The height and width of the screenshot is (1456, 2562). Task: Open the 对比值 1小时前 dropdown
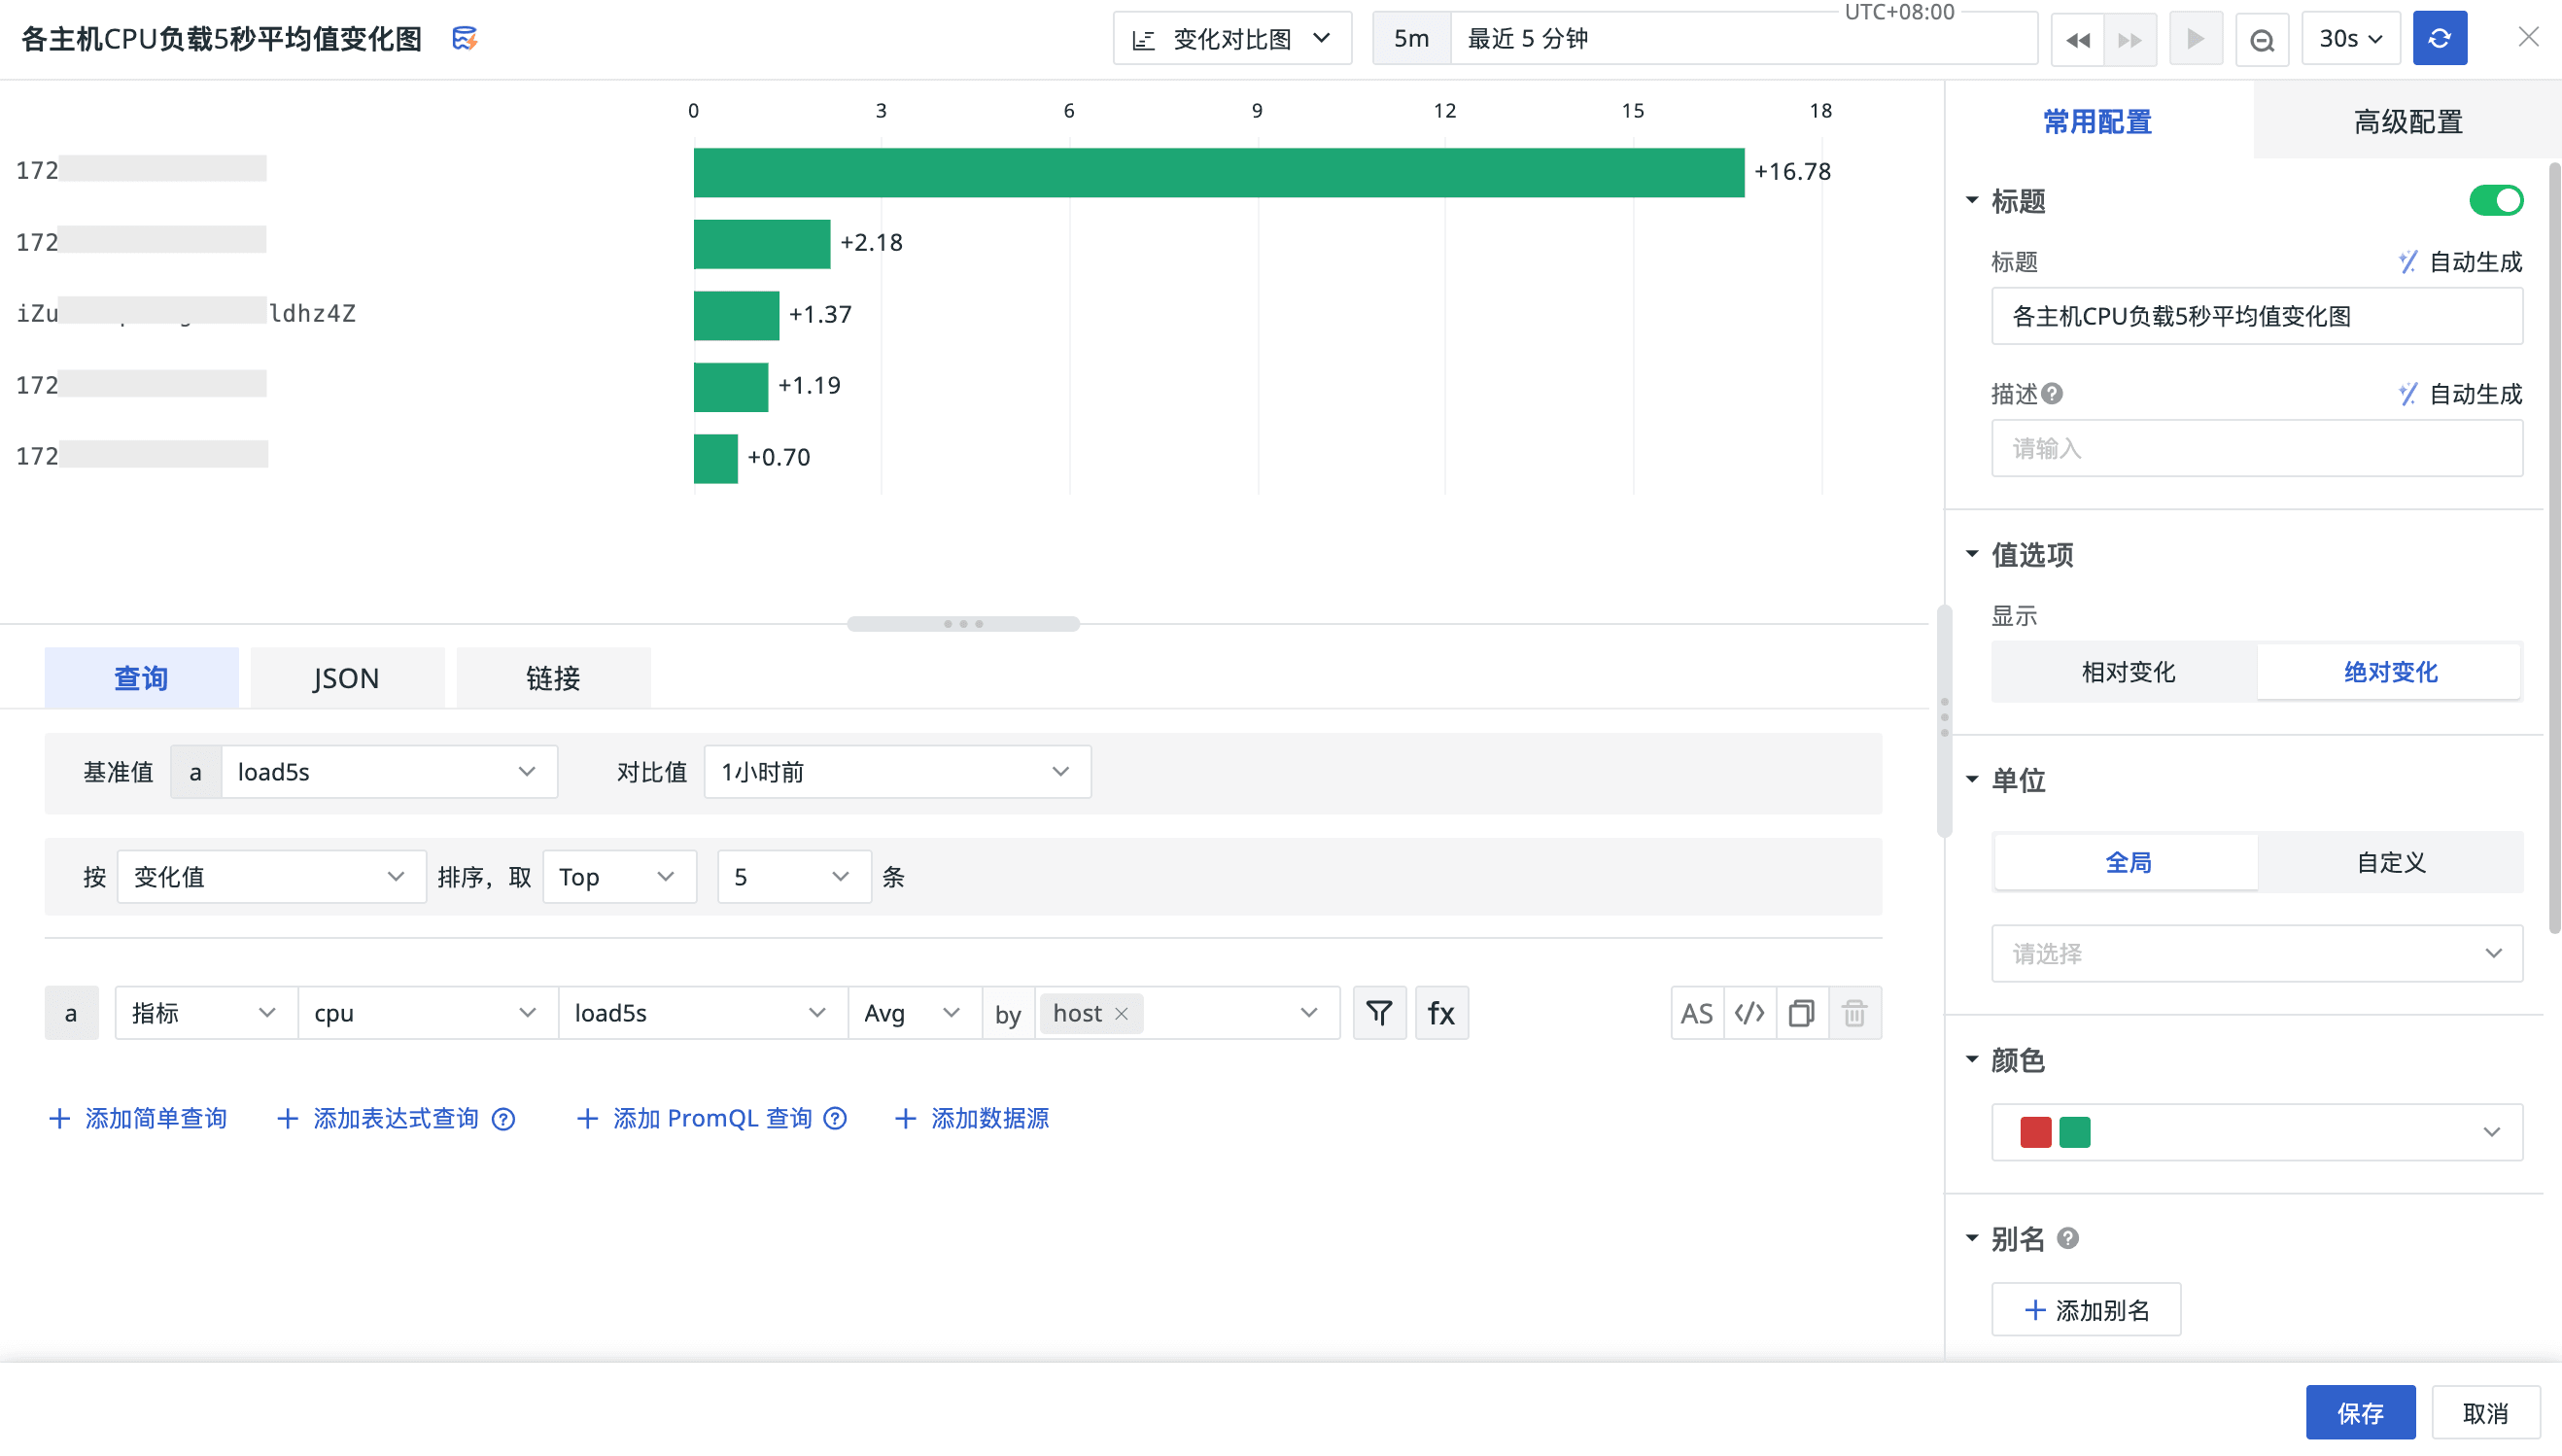896,771
